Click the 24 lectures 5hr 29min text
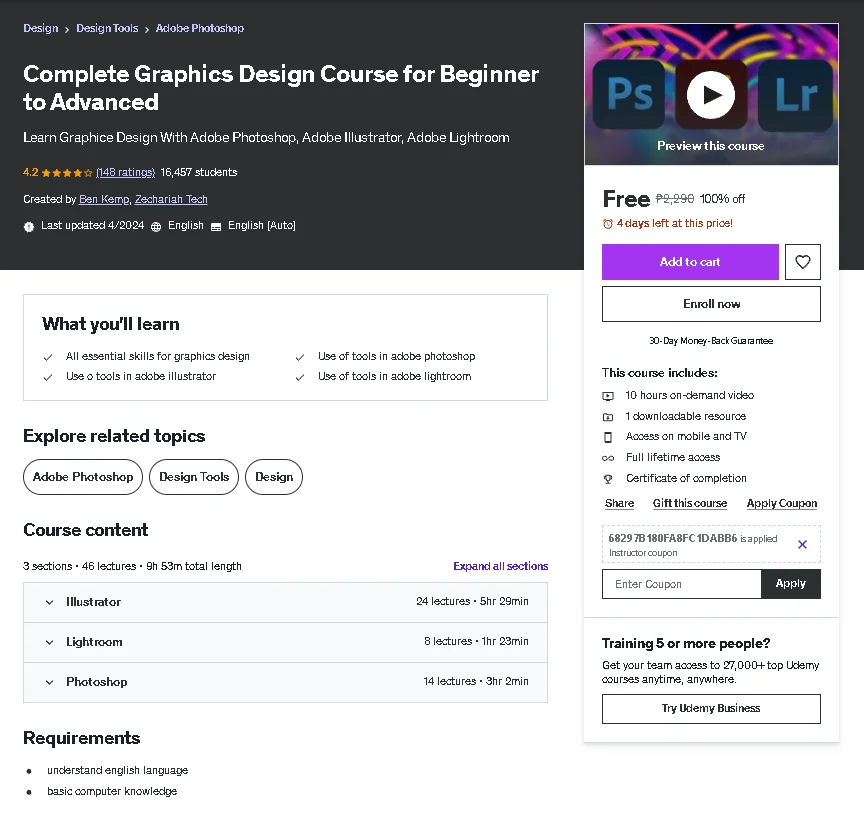Screen dimensions: 864x816 (472, 601)
